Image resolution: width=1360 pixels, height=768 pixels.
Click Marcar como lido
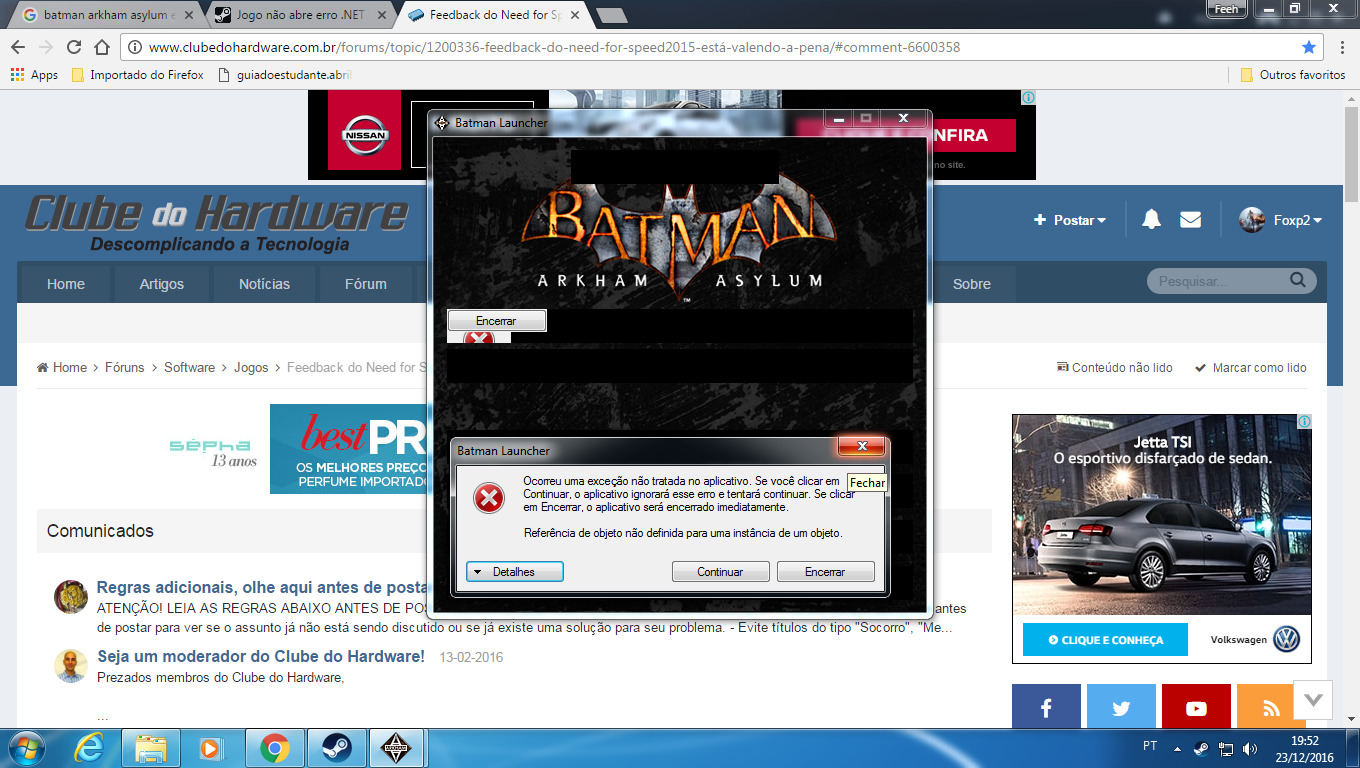click(x=1251, y=368)
